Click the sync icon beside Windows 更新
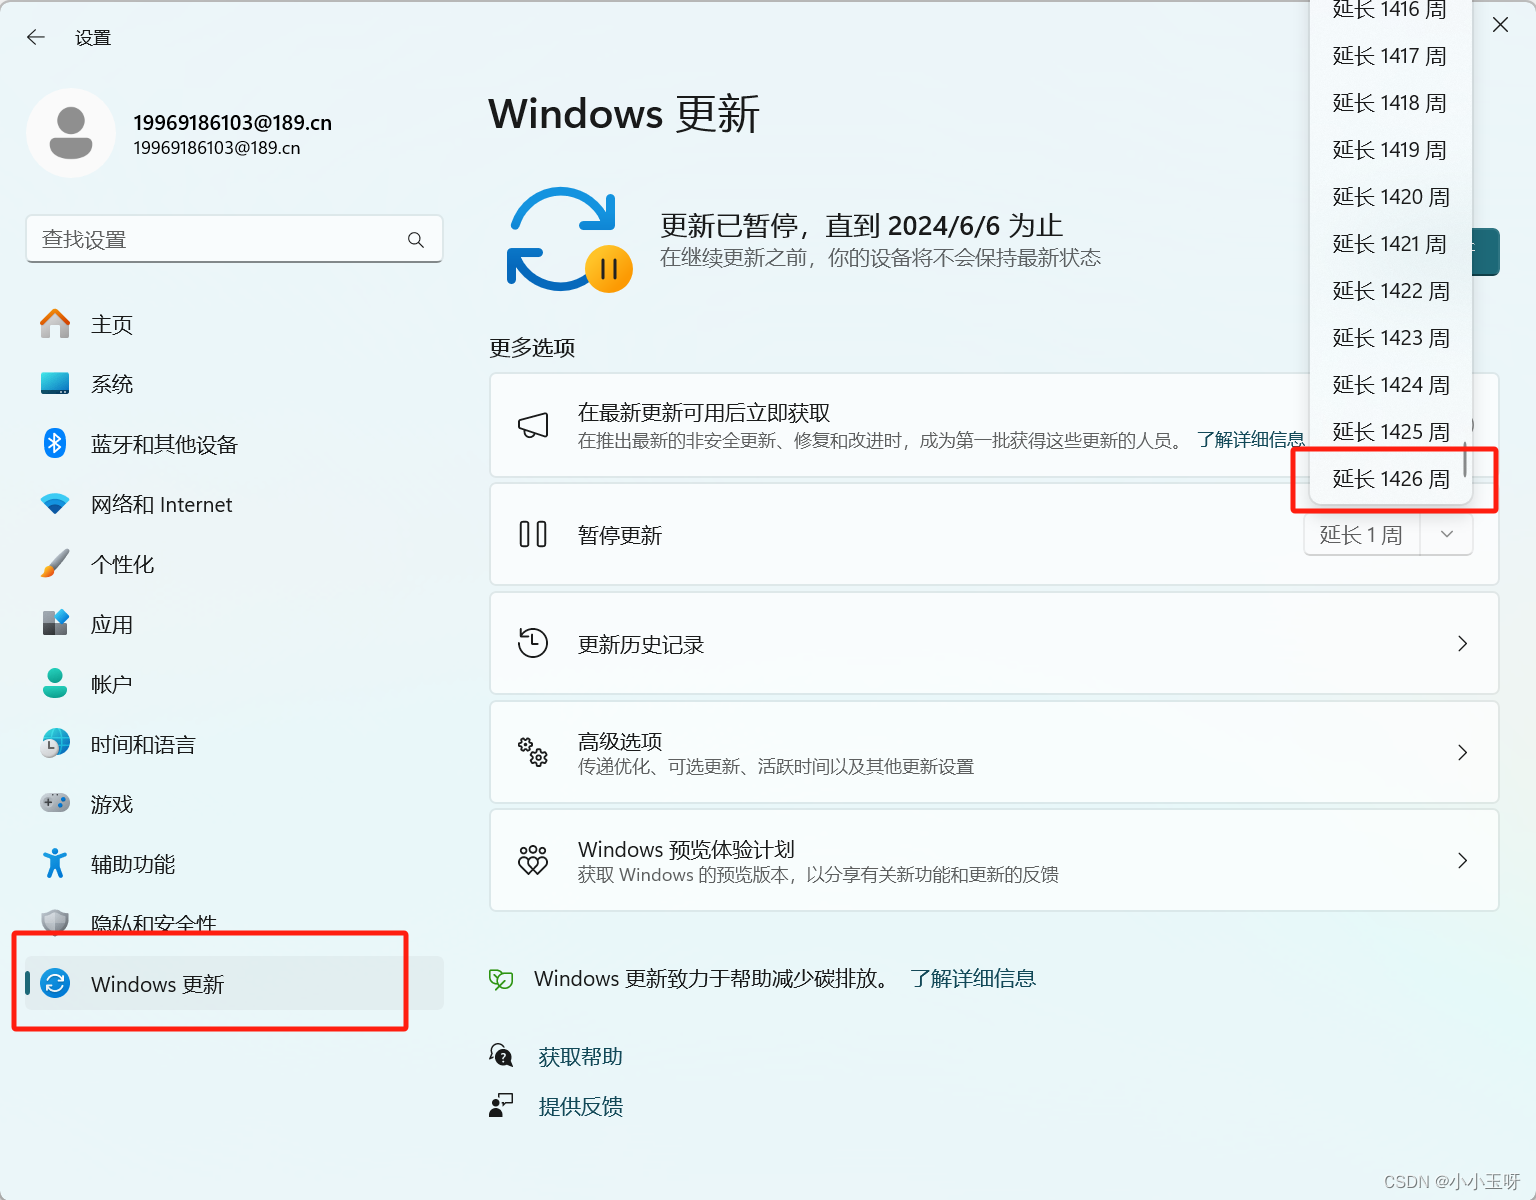The width and height of the screenshot is (1536, 1200). pyautogui.click(x=55, y=984)
